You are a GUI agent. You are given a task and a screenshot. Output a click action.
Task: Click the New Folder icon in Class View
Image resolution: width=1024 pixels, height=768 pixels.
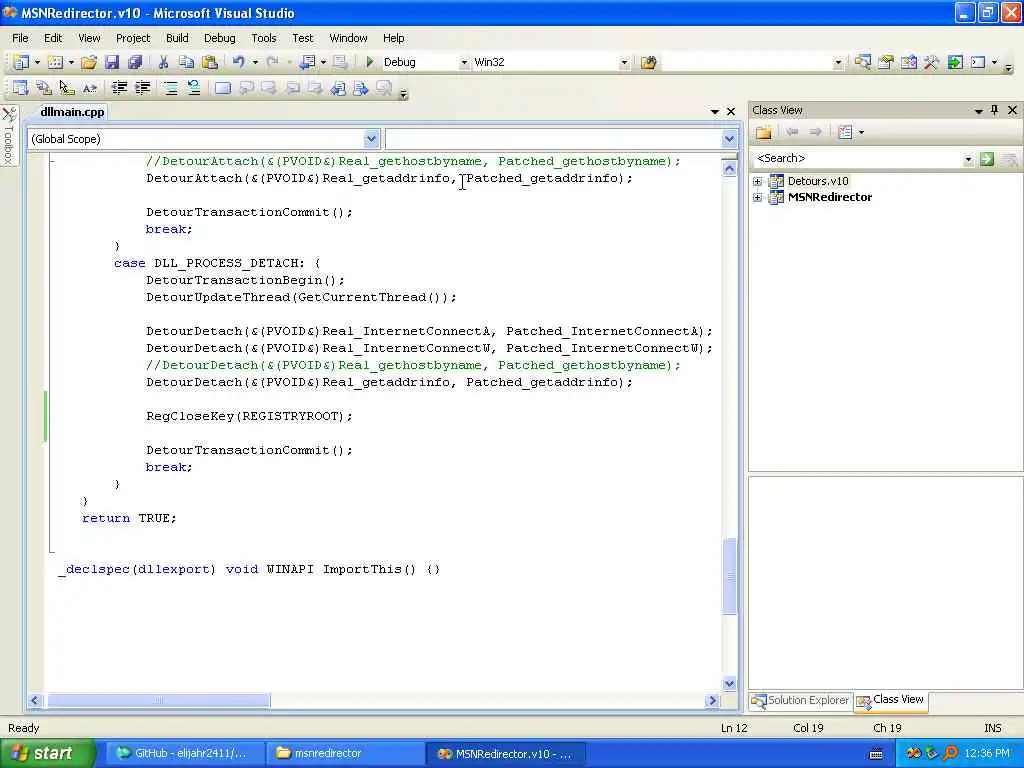[763, 133]
